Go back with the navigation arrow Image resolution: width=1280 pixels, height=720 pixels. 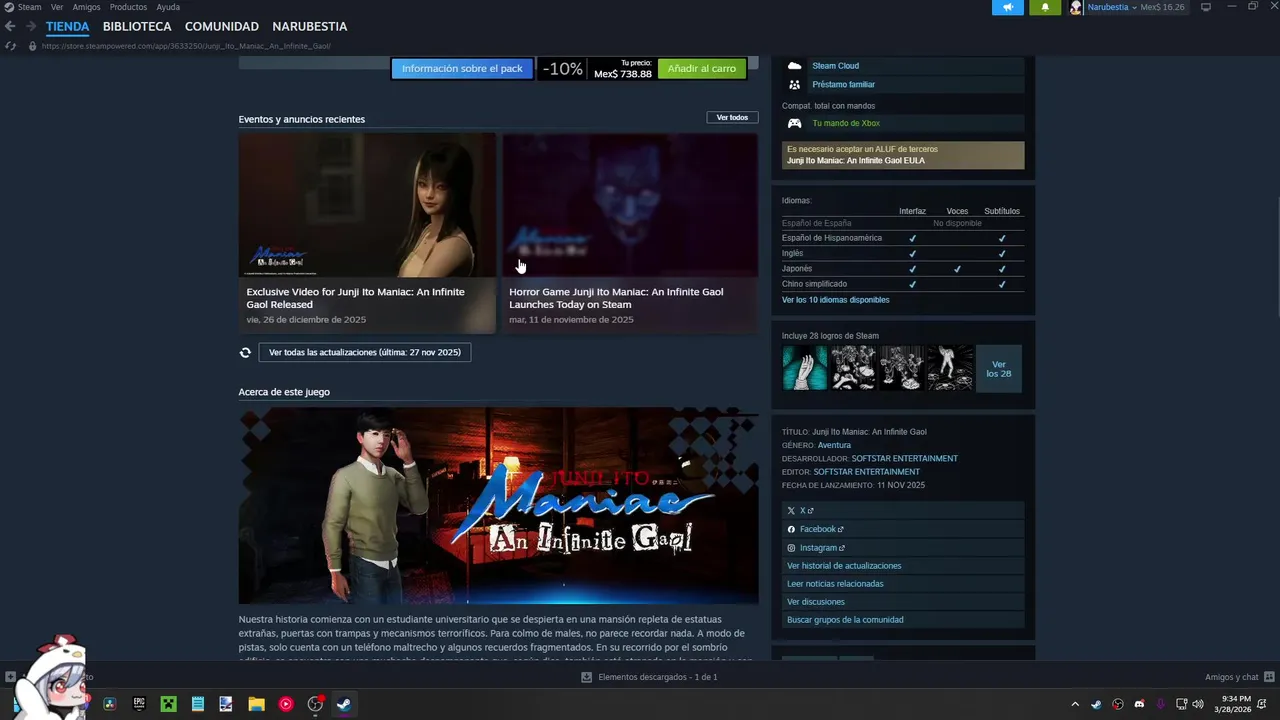coord(10,26)
